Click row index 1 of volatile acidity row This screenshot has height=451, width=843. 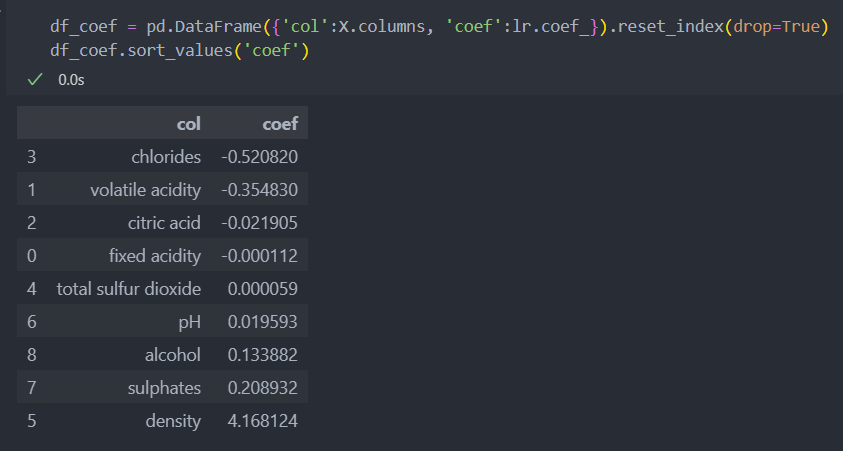click(x=32, y=190)
